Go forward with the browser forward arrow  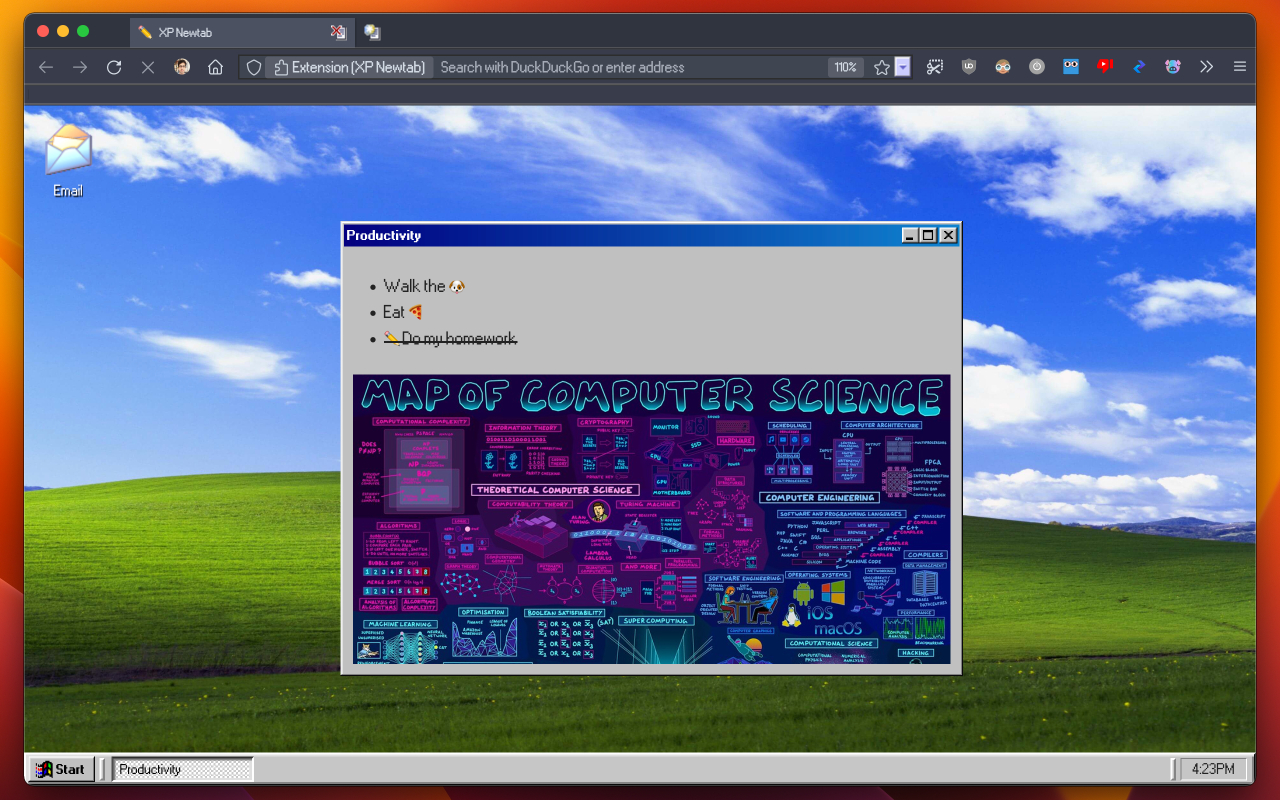point(80,67)
